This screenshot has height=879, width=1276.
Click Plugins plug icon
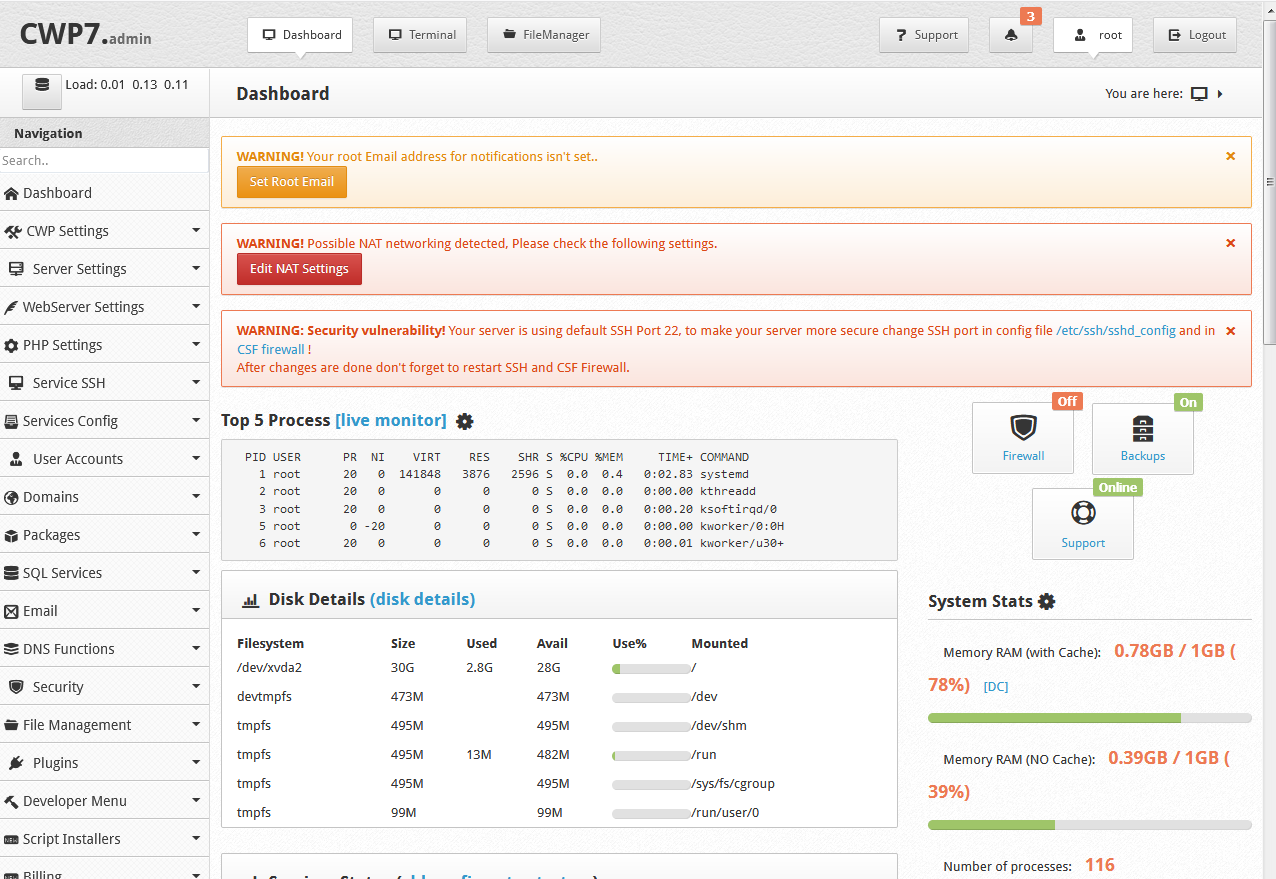16,763
